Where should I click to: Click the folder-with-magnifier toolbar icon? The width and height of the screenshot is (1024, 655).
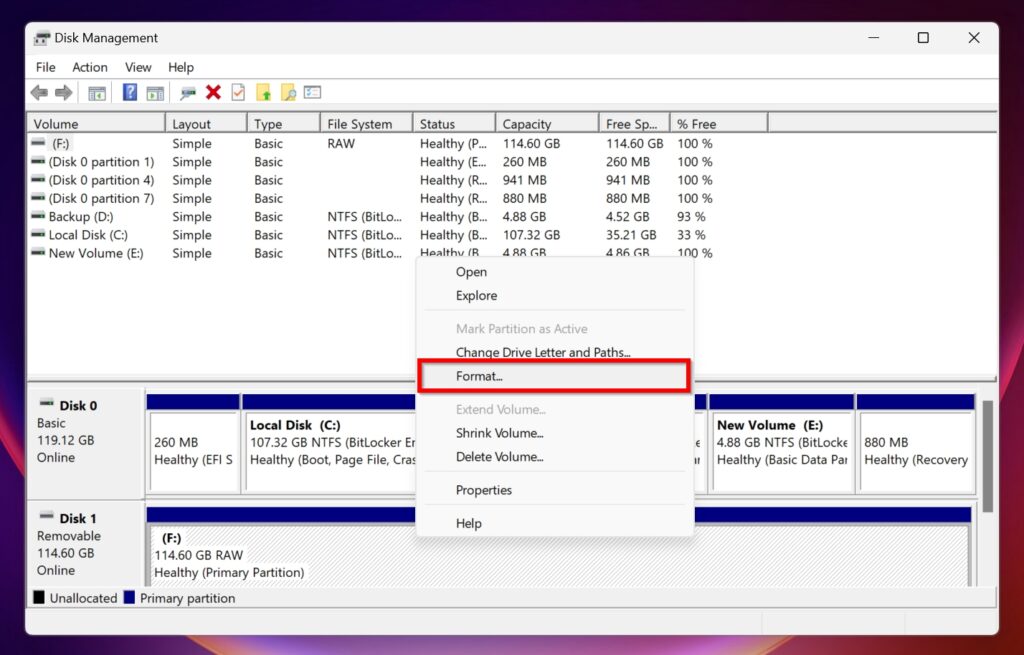tap(291, 92)
